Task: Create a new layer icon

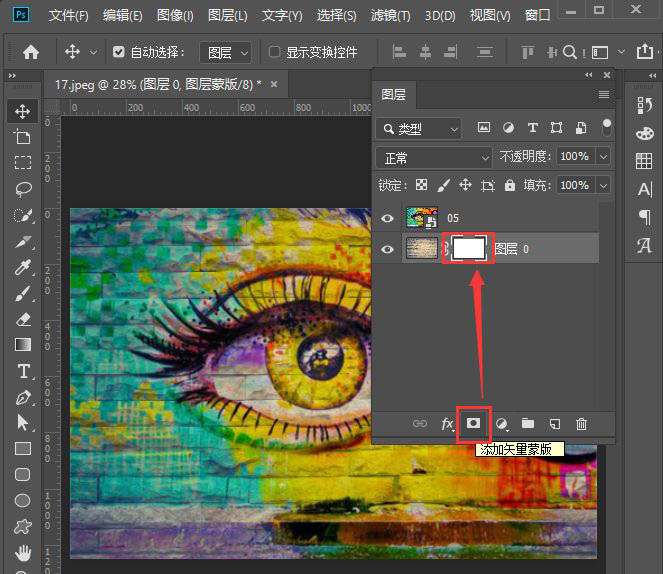Action: coord(555,424)
